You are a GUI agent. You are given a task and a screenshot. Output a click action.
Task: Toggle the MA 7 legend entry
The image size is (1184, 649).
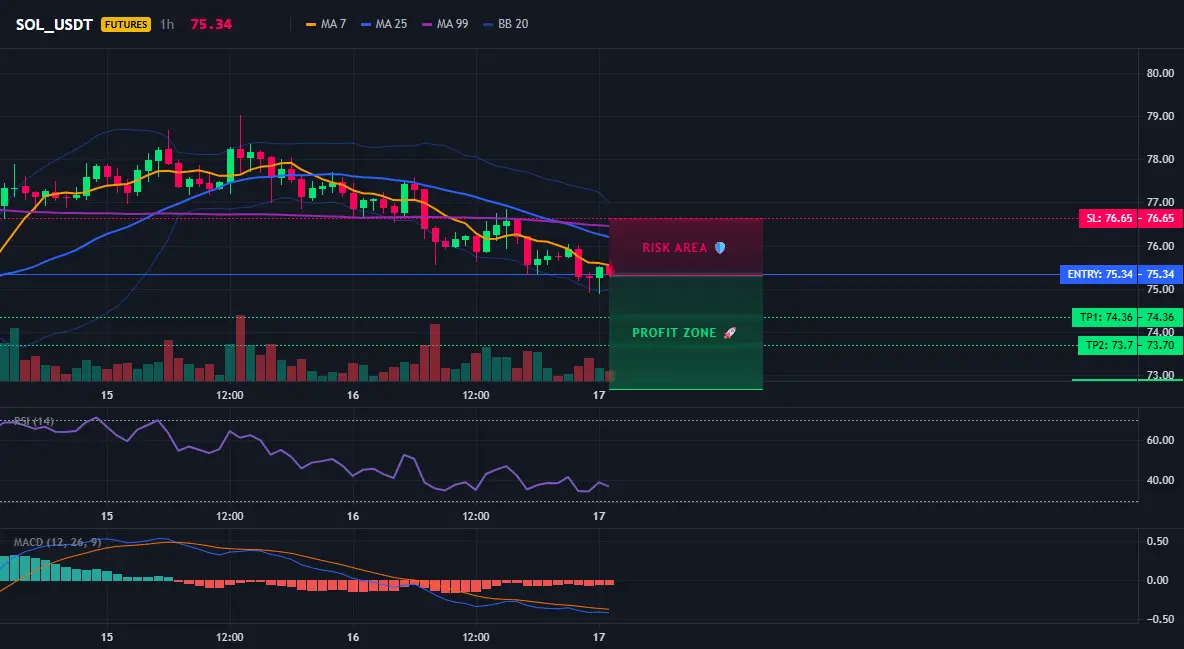pyautogui.click(x=325, y=24)
